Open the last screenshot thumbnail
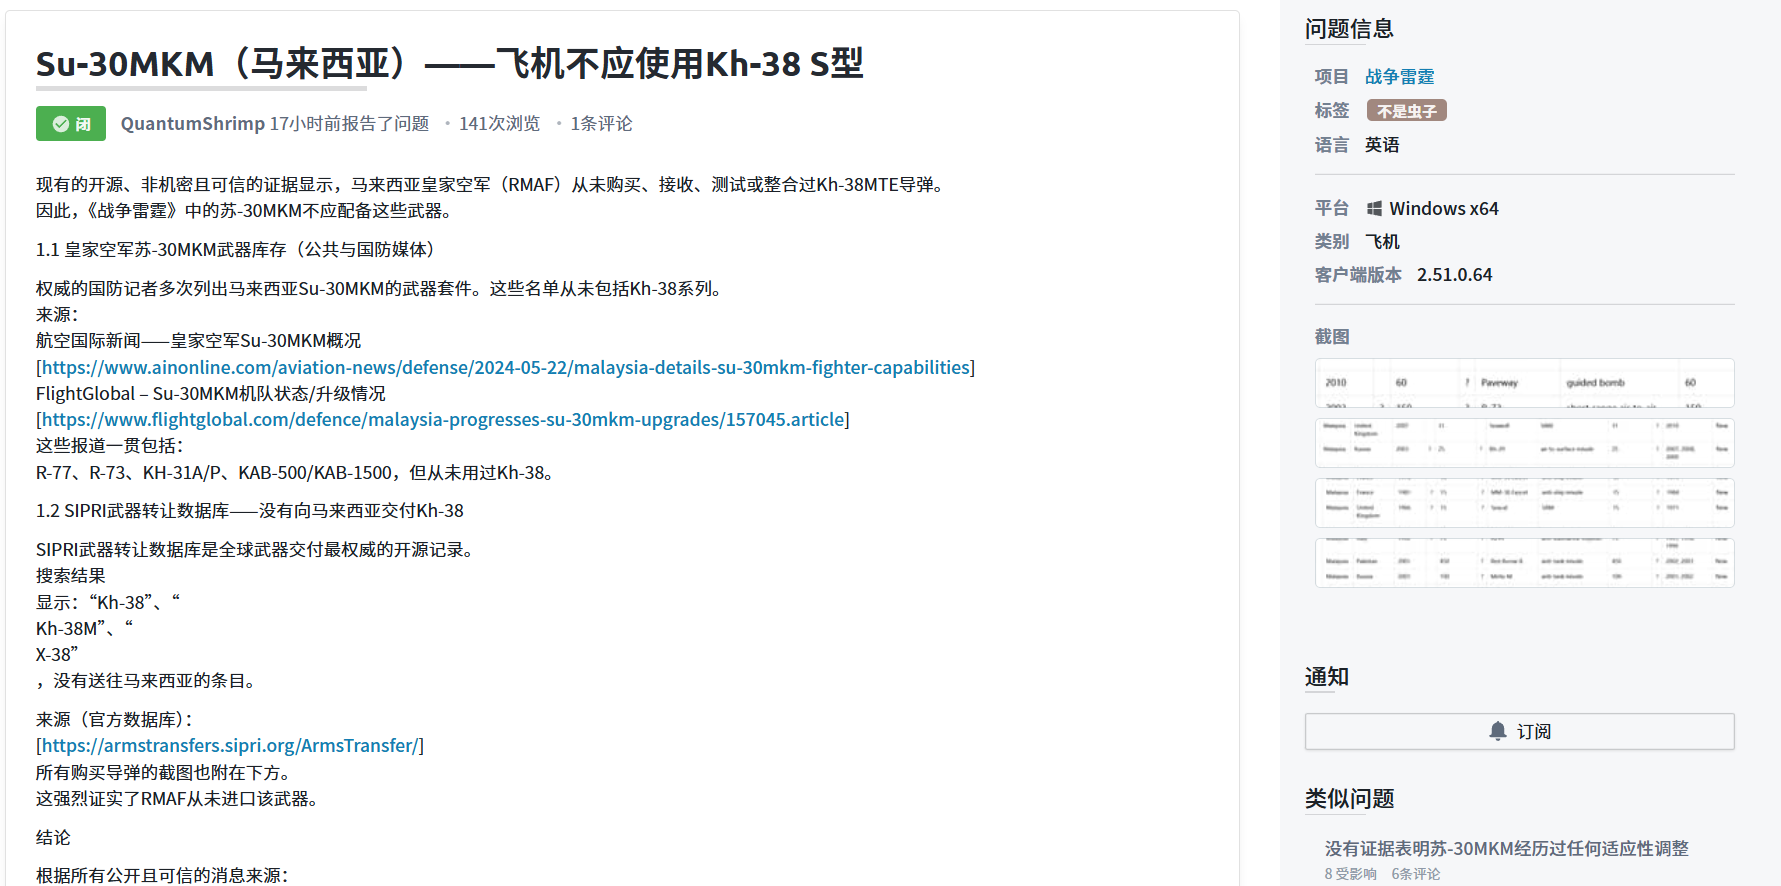Screen dimensions: 1781x886 point(1523,563)
